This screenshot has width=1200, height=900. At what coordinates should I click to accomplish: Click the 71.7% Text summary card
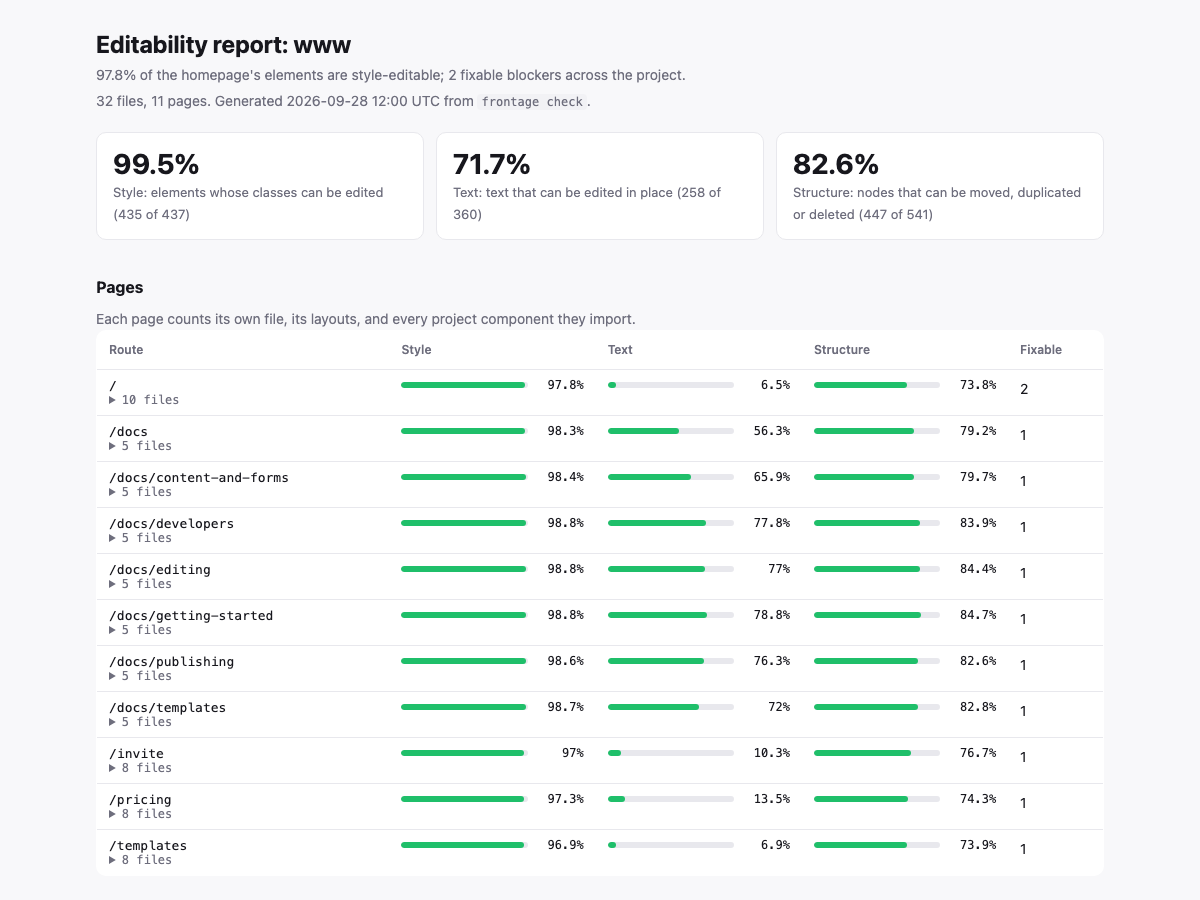(x=600, y=186)
